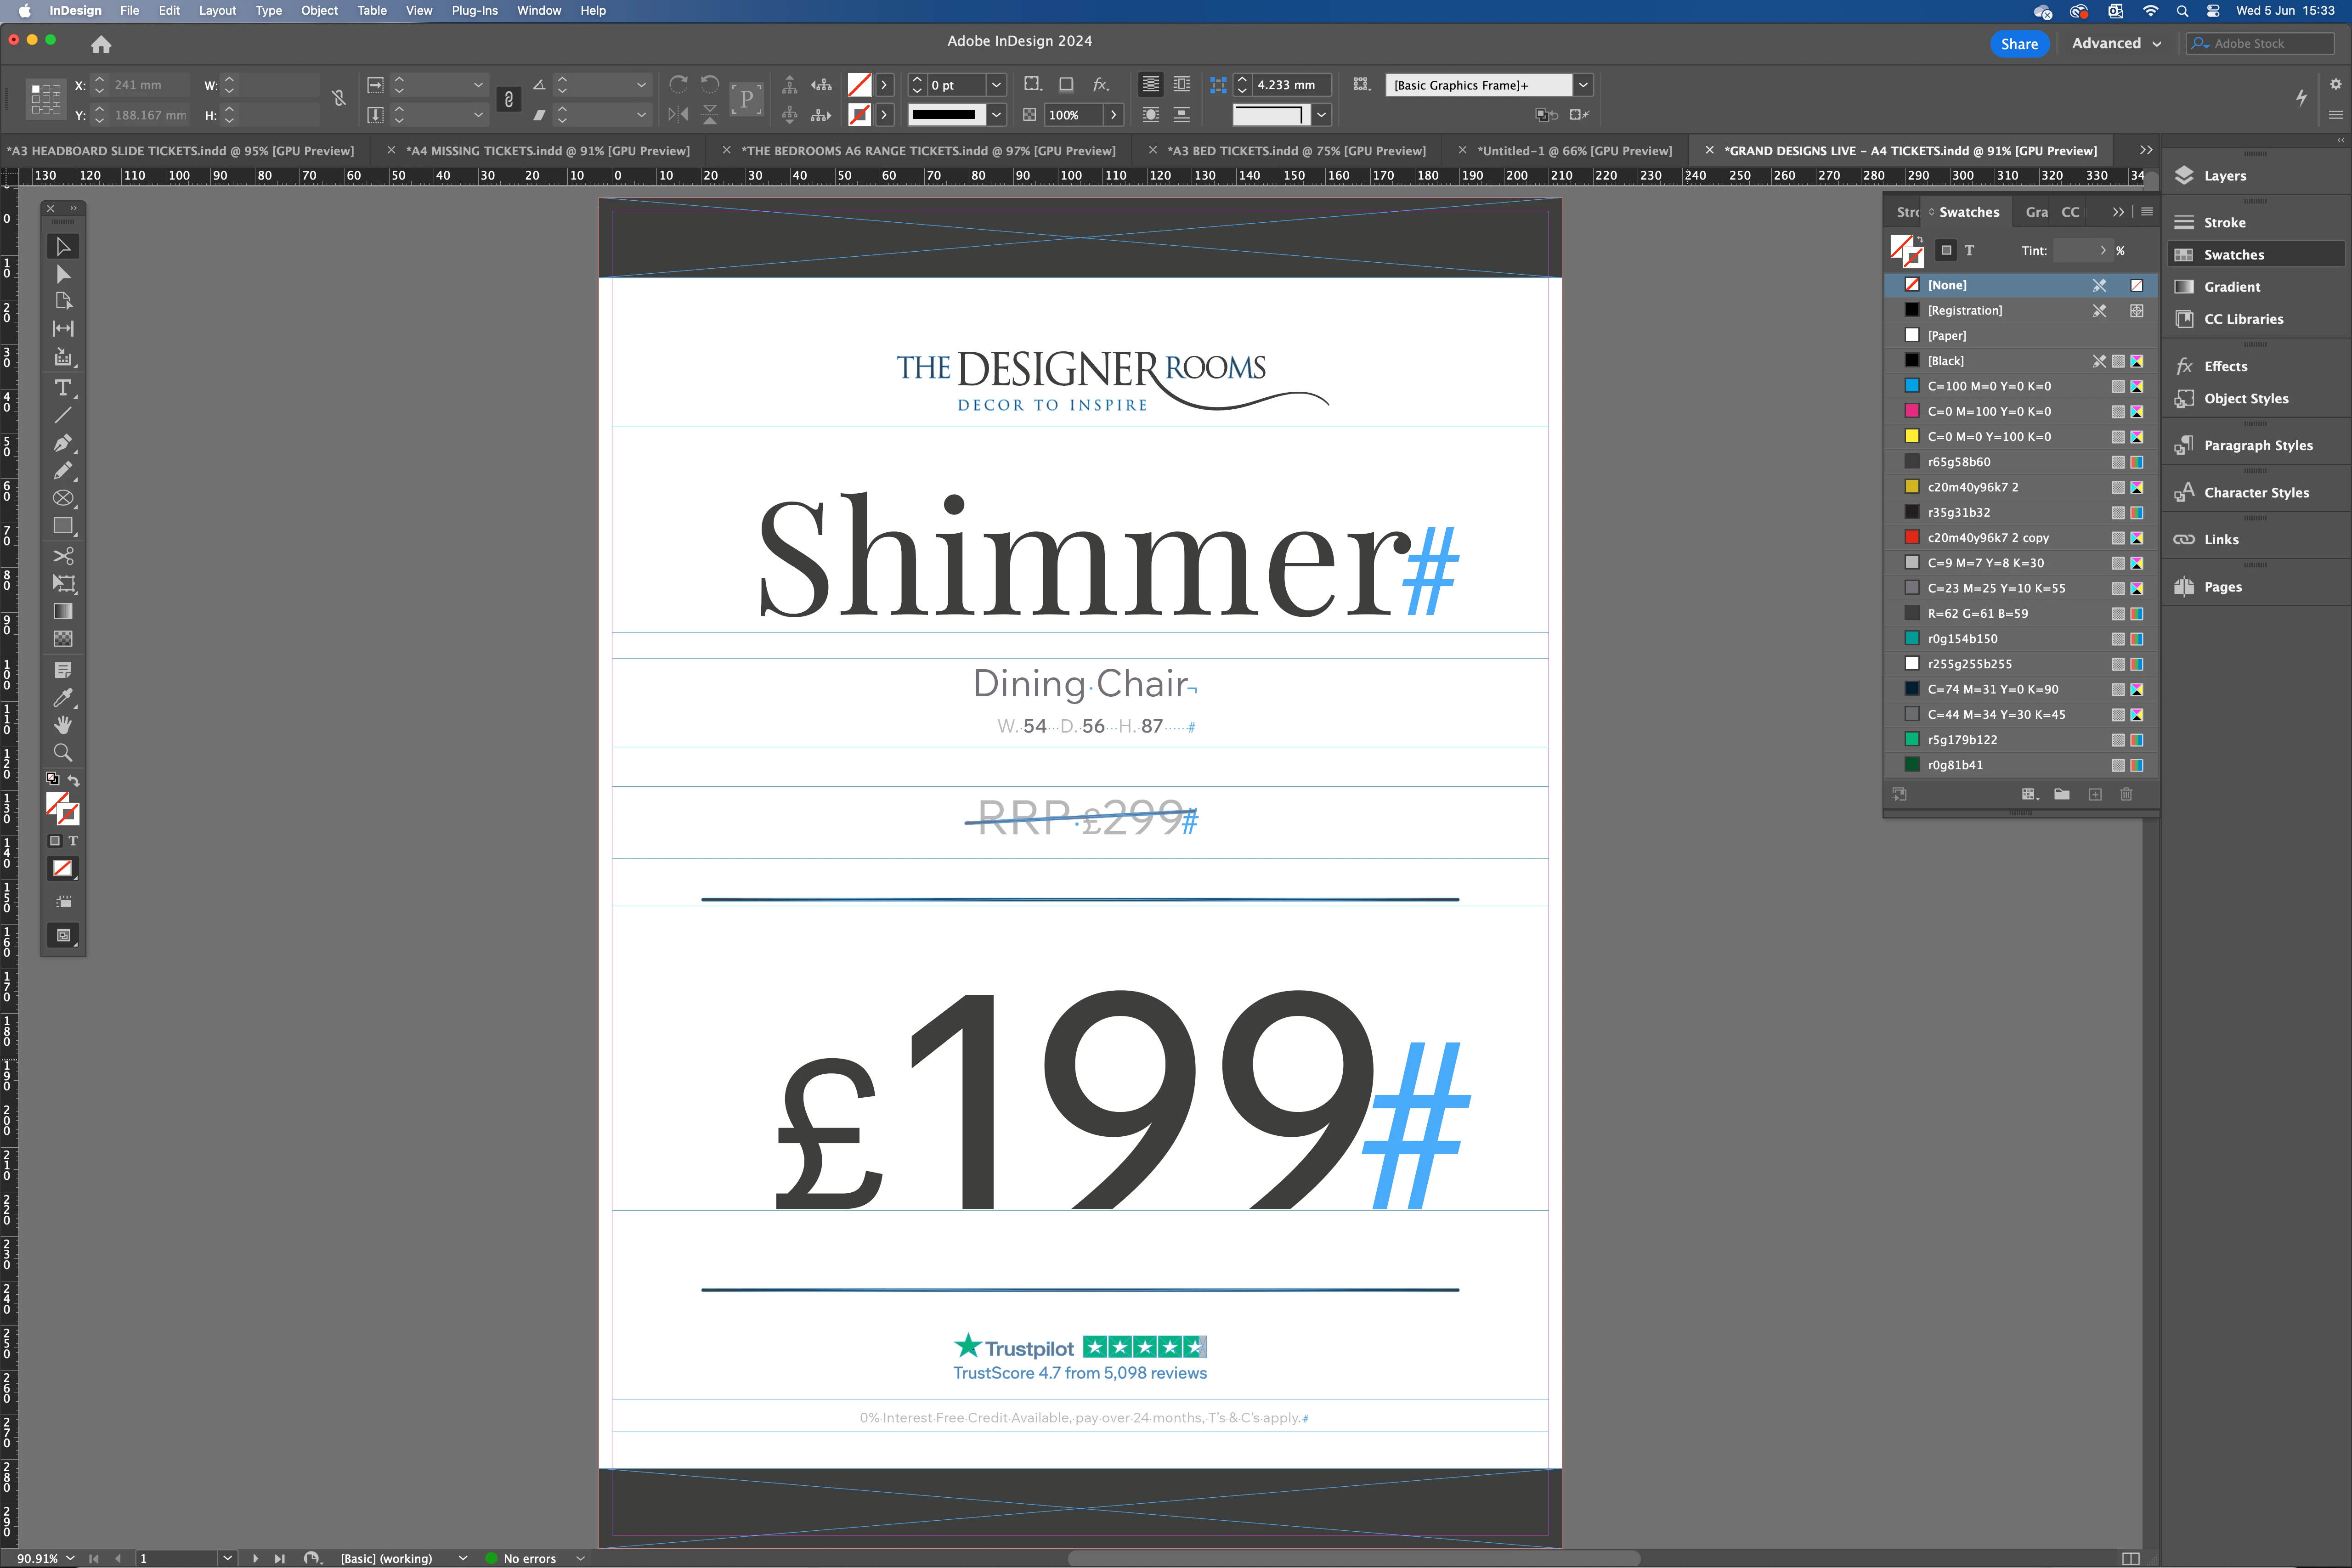Open the Paragraph Styles panel

(2257, 445)
